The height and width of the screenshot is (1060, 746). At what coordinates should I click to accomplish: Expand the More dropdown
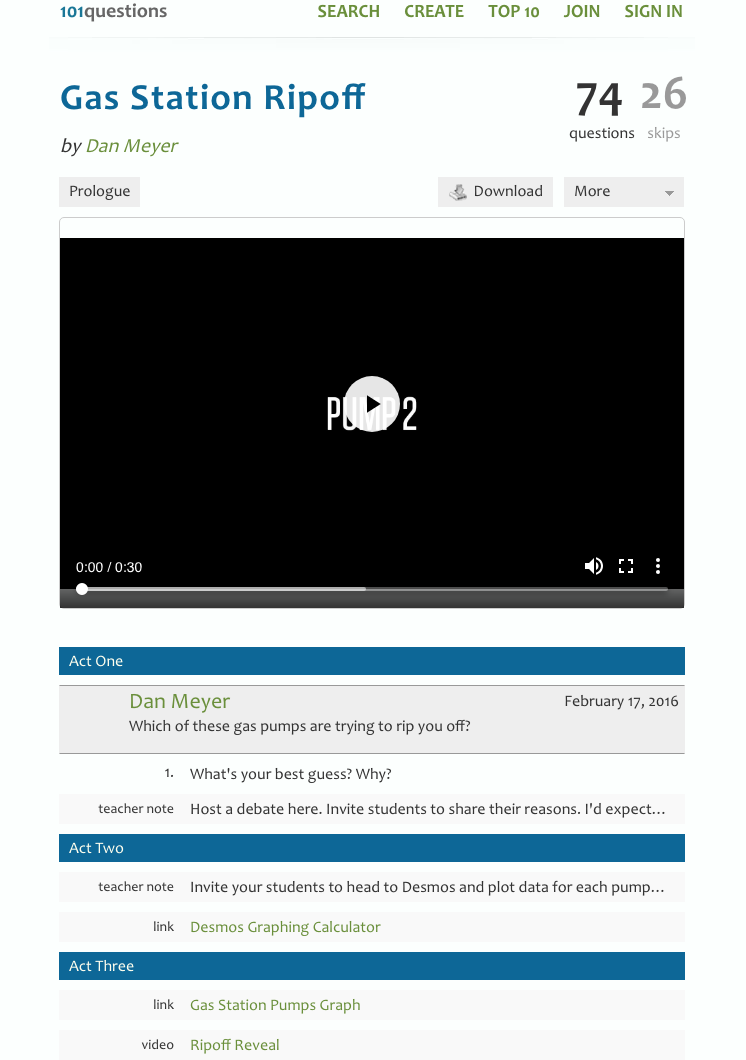point(623,192)
